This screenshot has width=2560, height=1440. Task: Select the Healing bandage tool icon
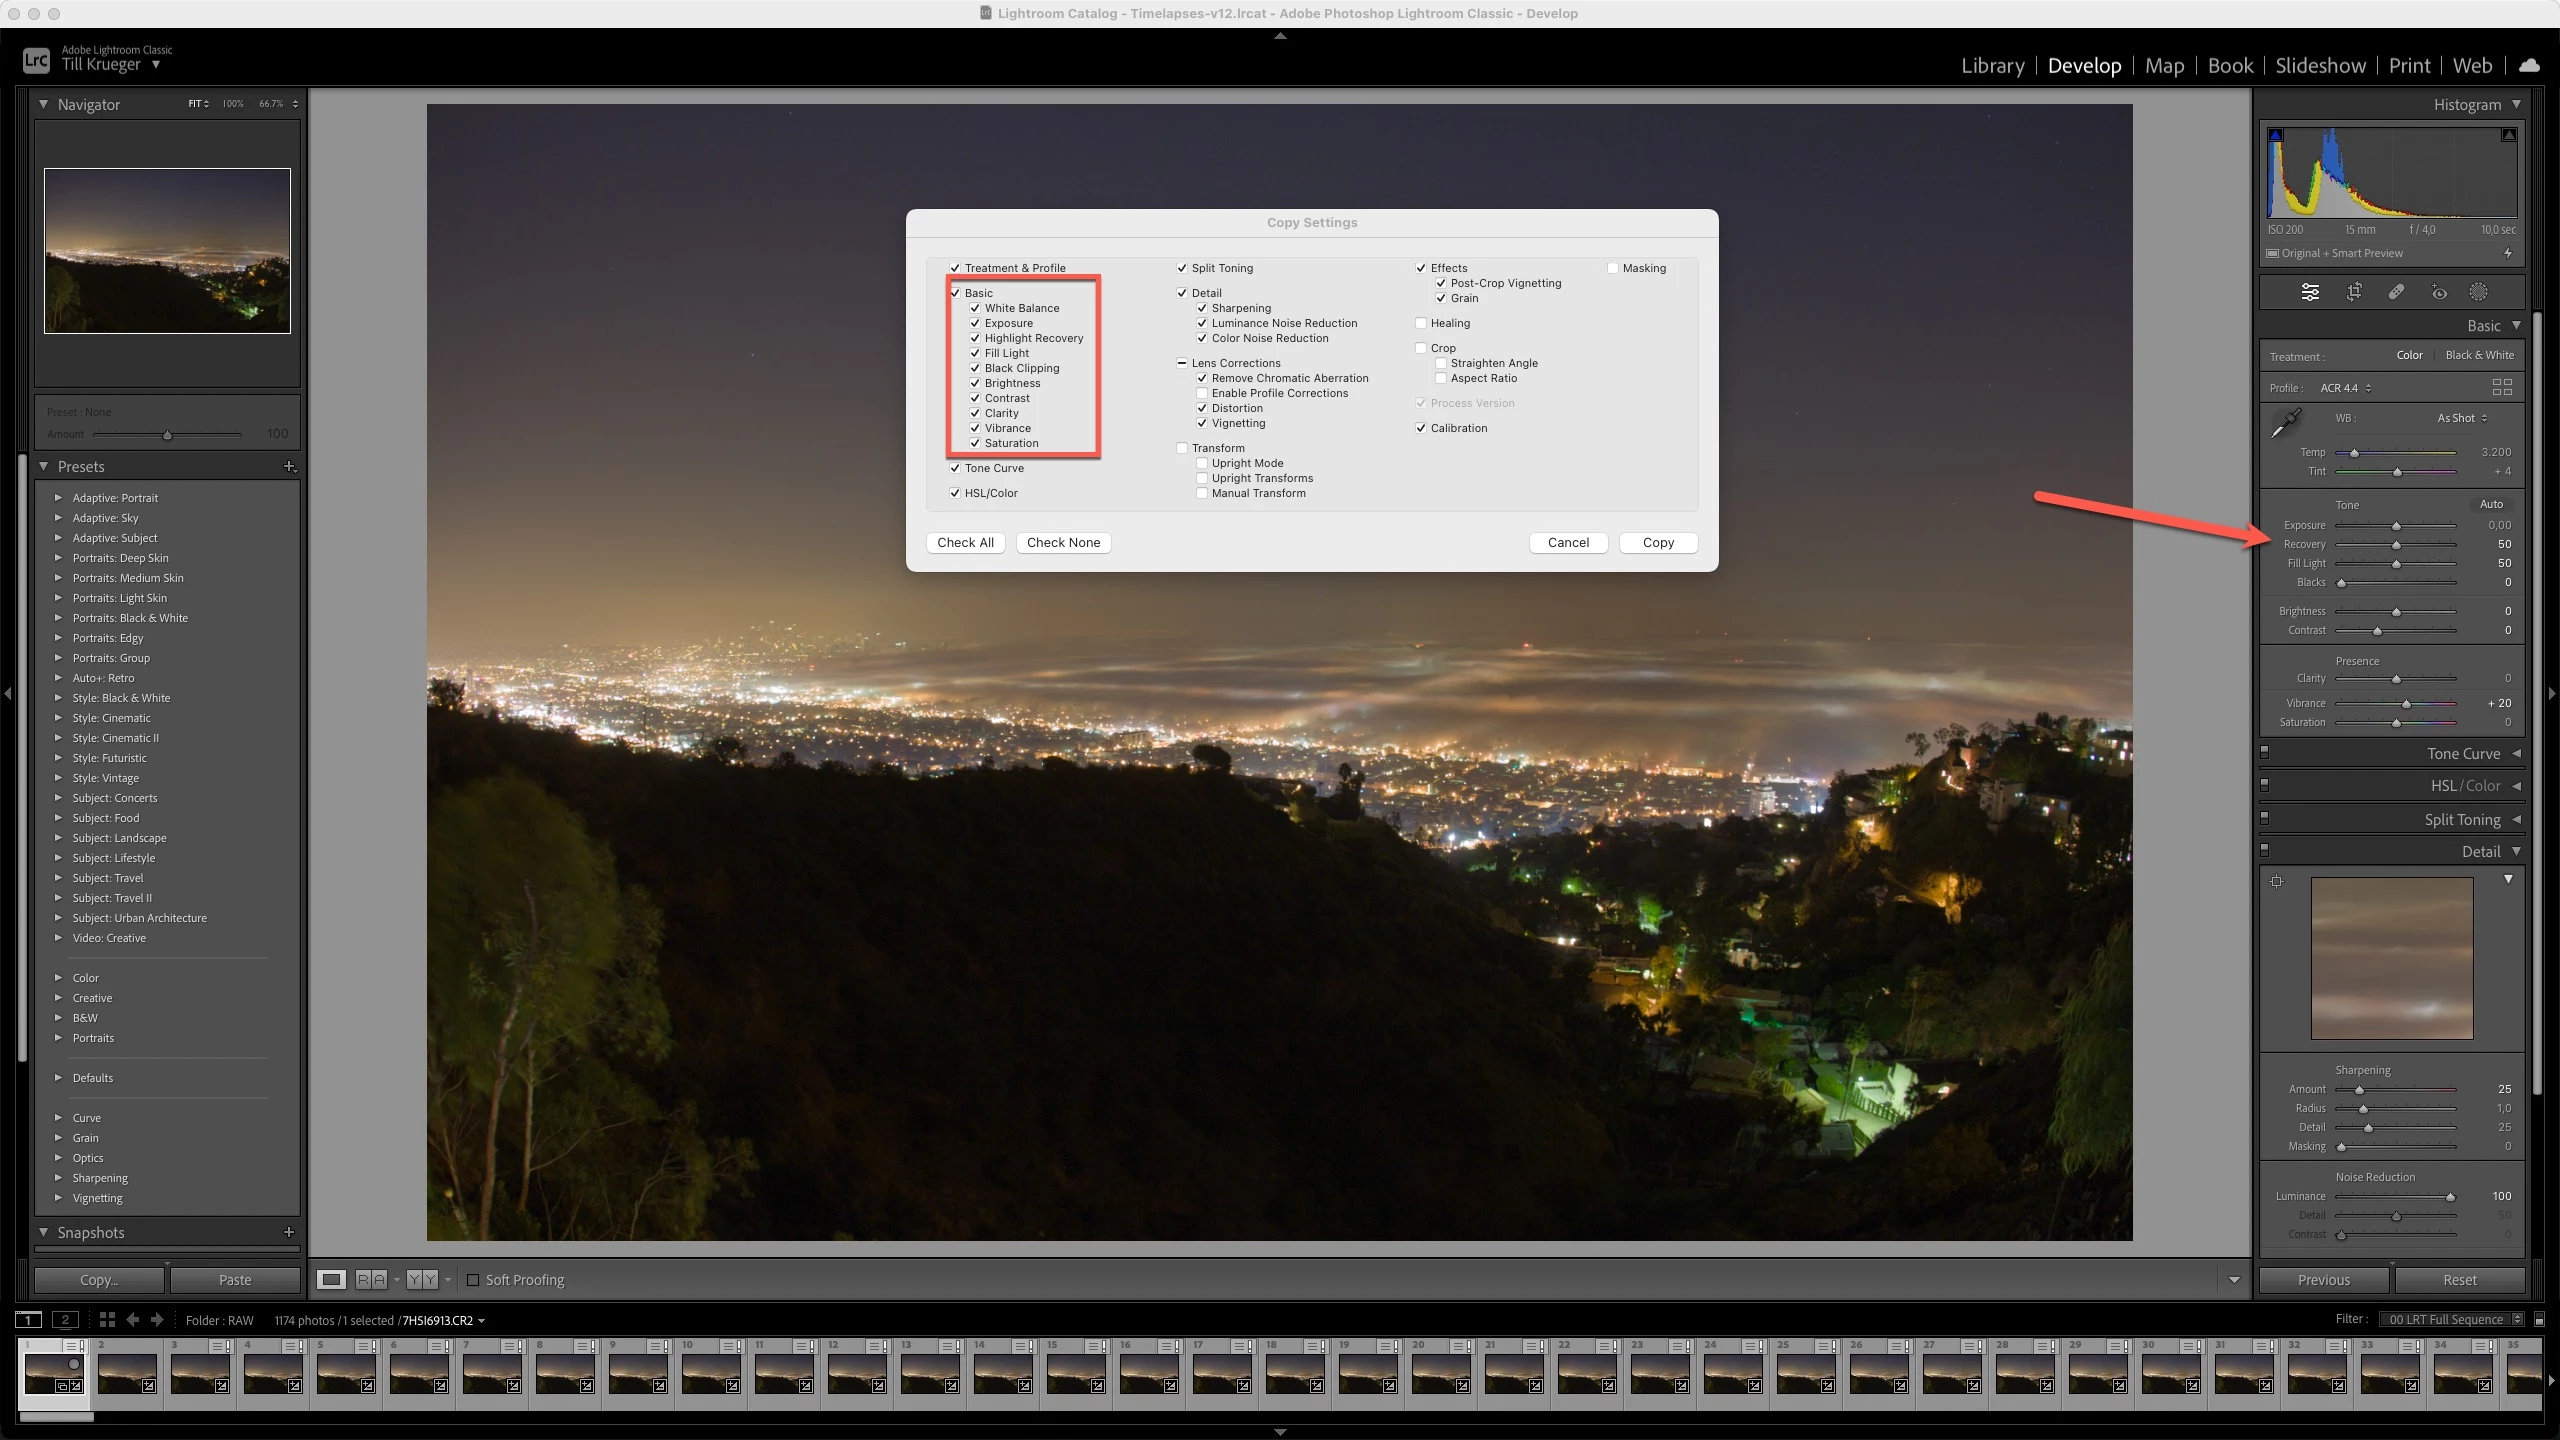2396,292
